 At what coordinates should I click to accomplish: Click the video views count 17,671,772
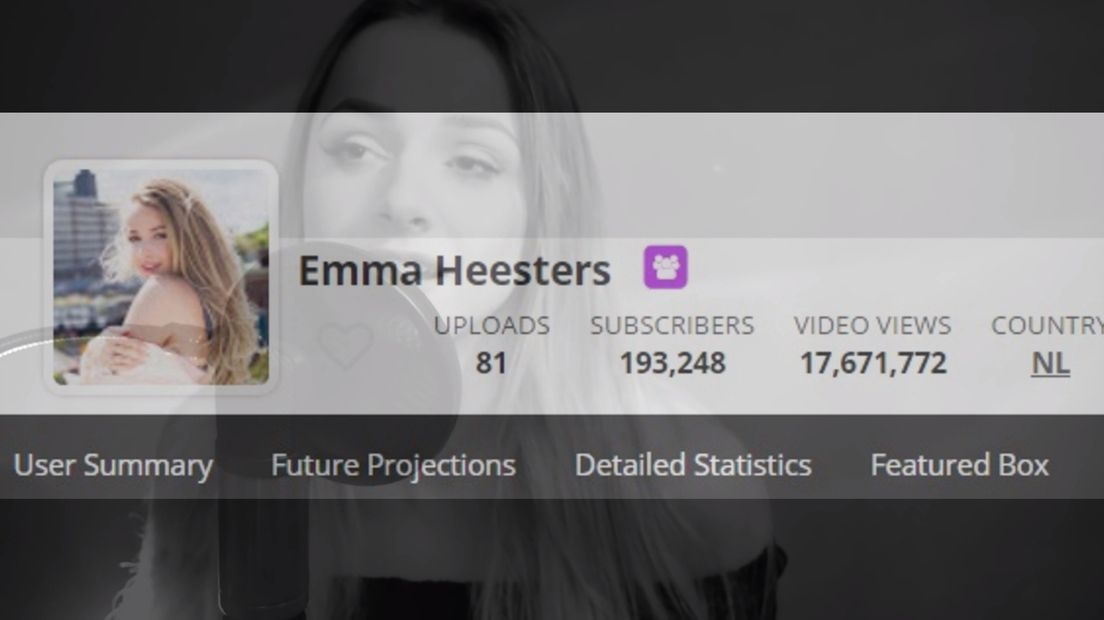[x=873, y=363]
